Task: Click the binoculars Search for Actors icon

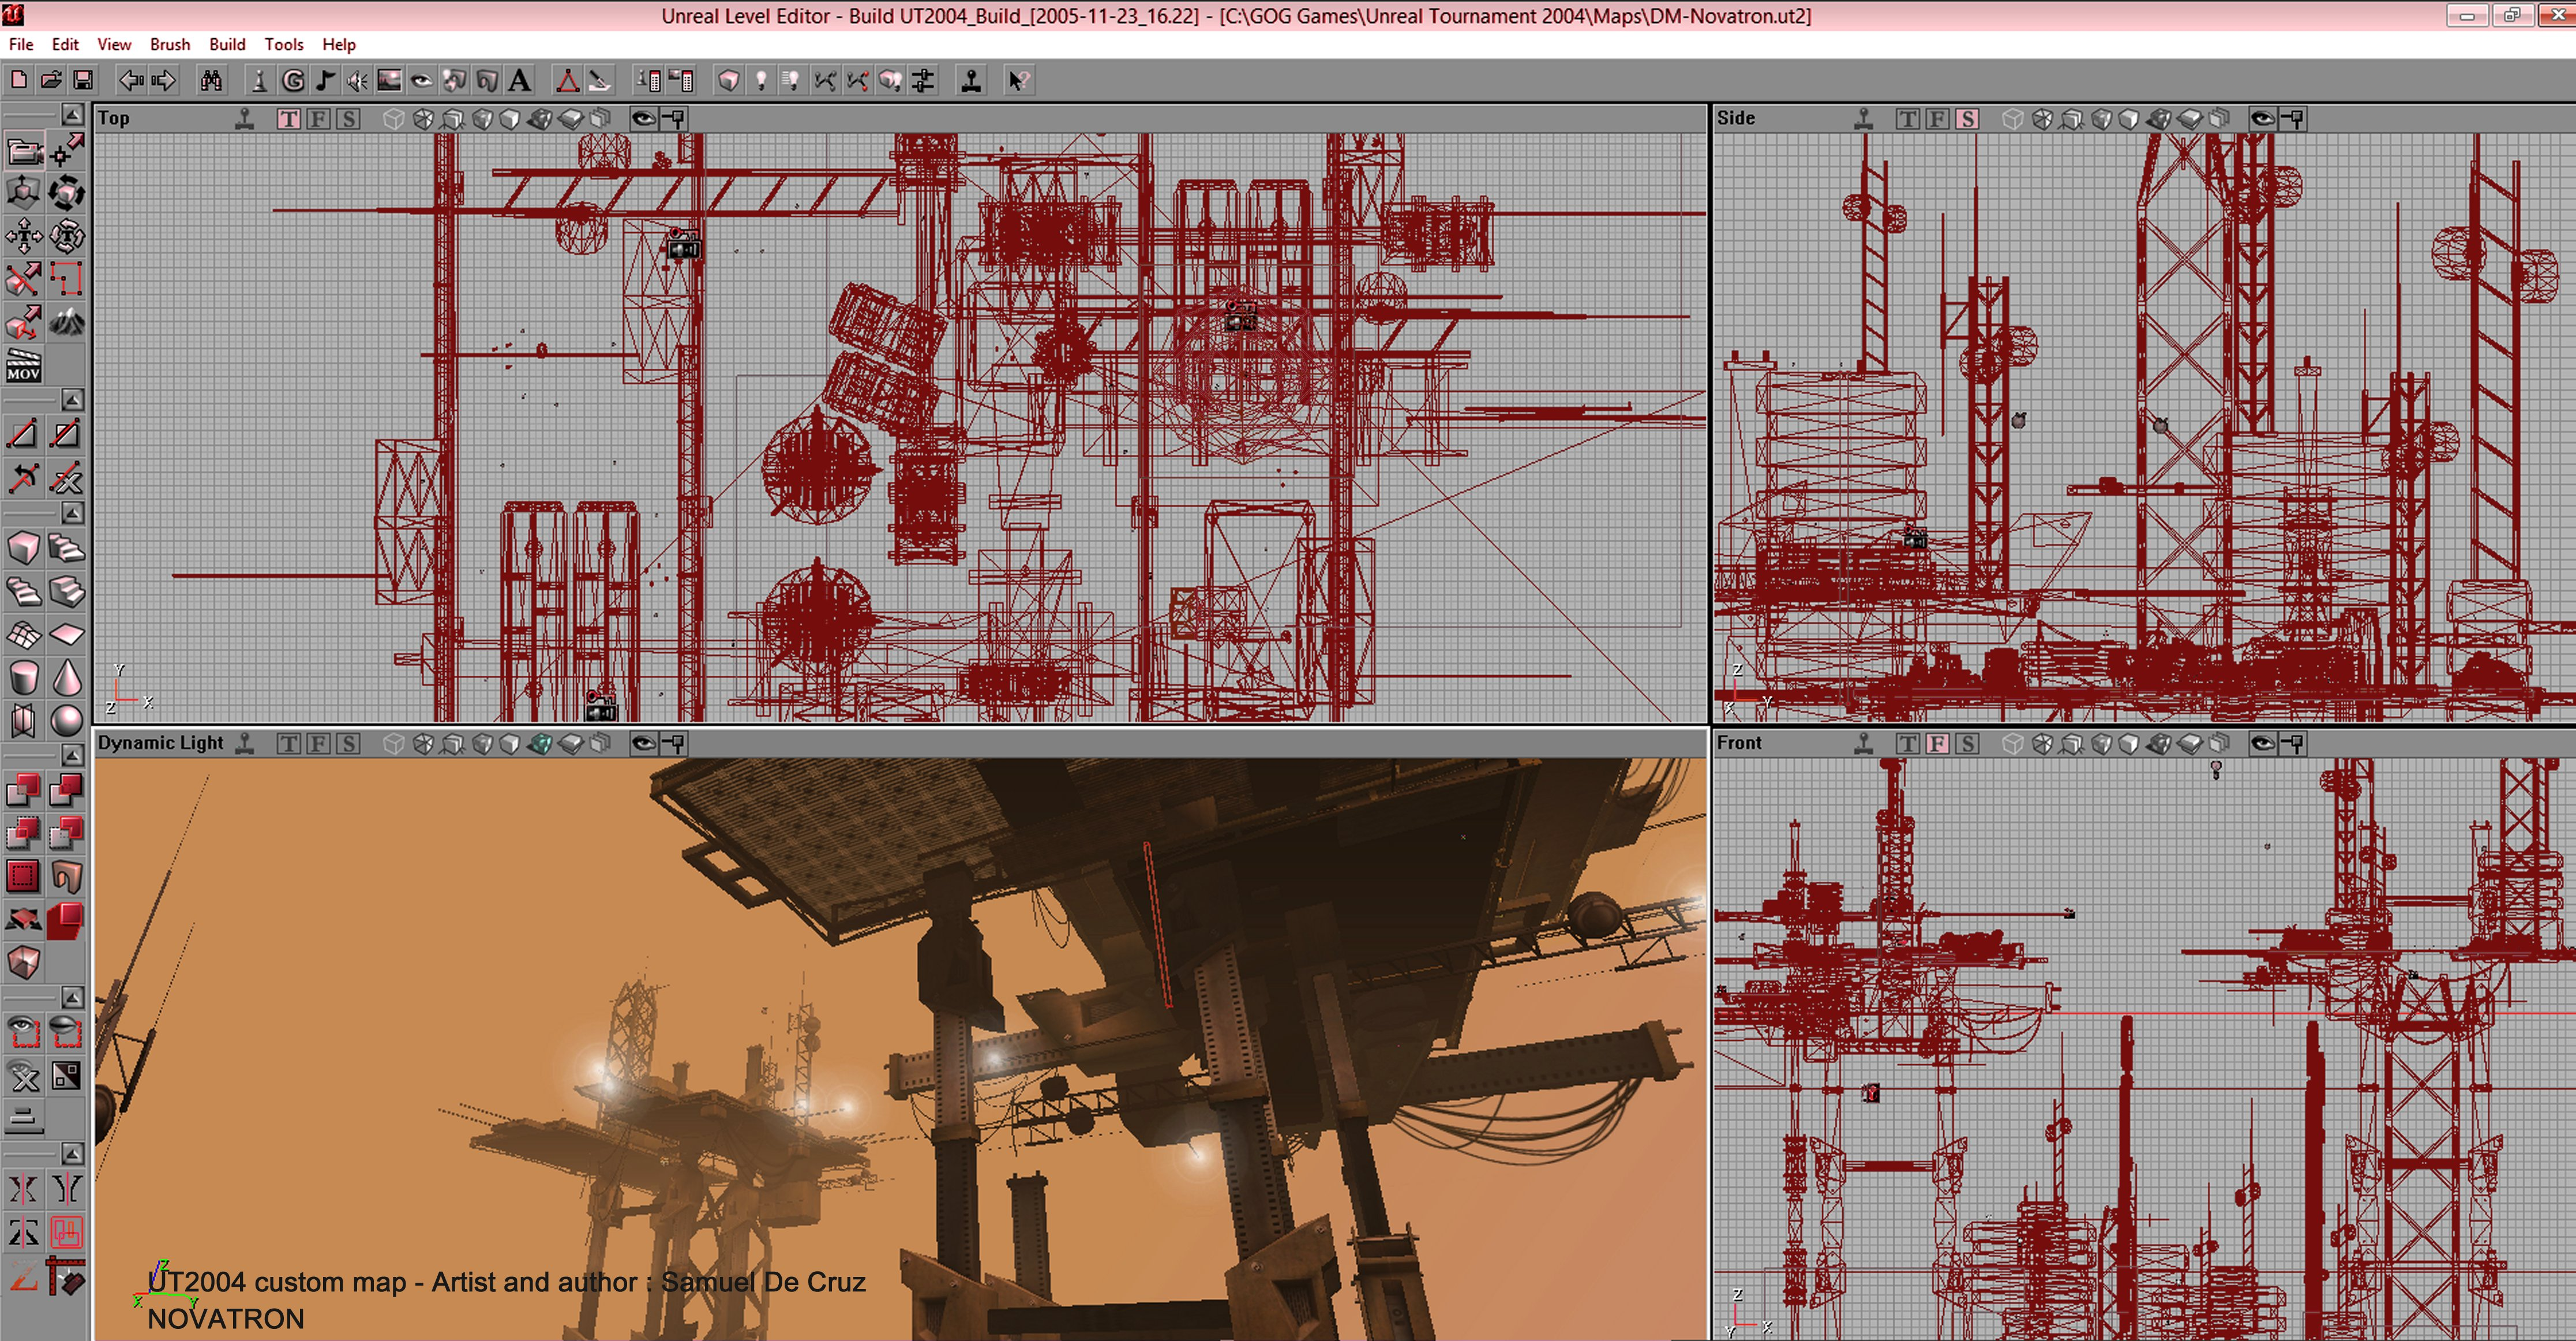Action: pos(209,80)
